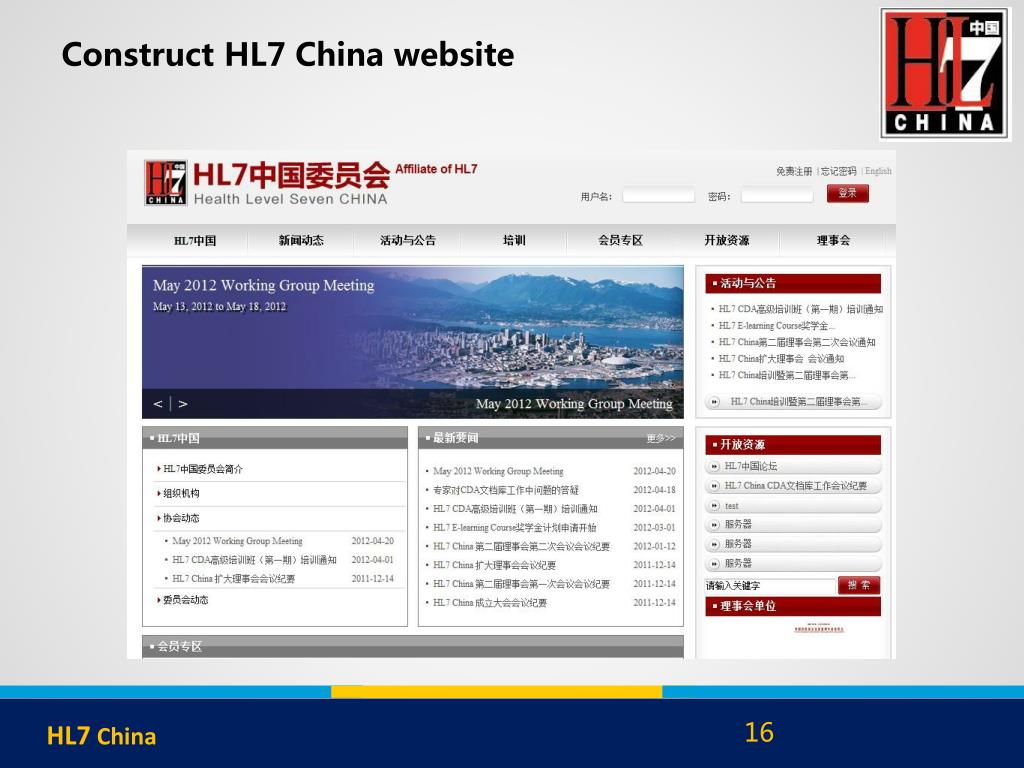The width and height of the screenshot is (1024, 768).
Task: Open May 2012 Working Group Meeting under 协会动态
Action: (x=237, y=541)
